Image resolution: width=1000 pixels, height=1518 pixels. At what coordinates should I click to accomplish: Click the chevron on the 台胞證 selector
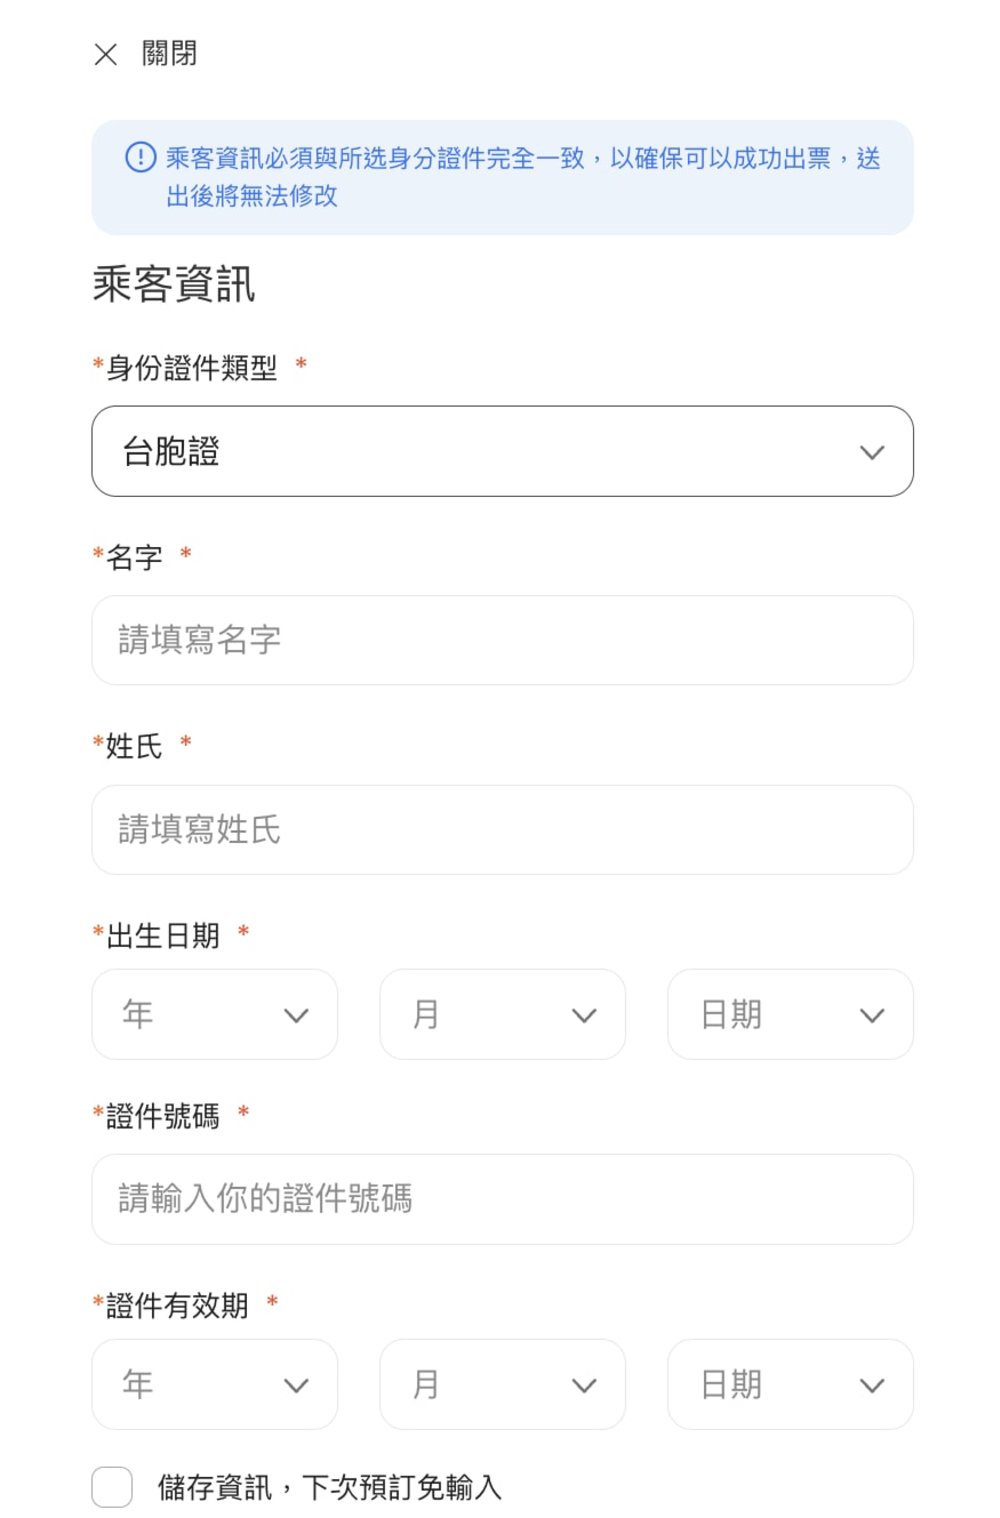[x=872, y=451]
